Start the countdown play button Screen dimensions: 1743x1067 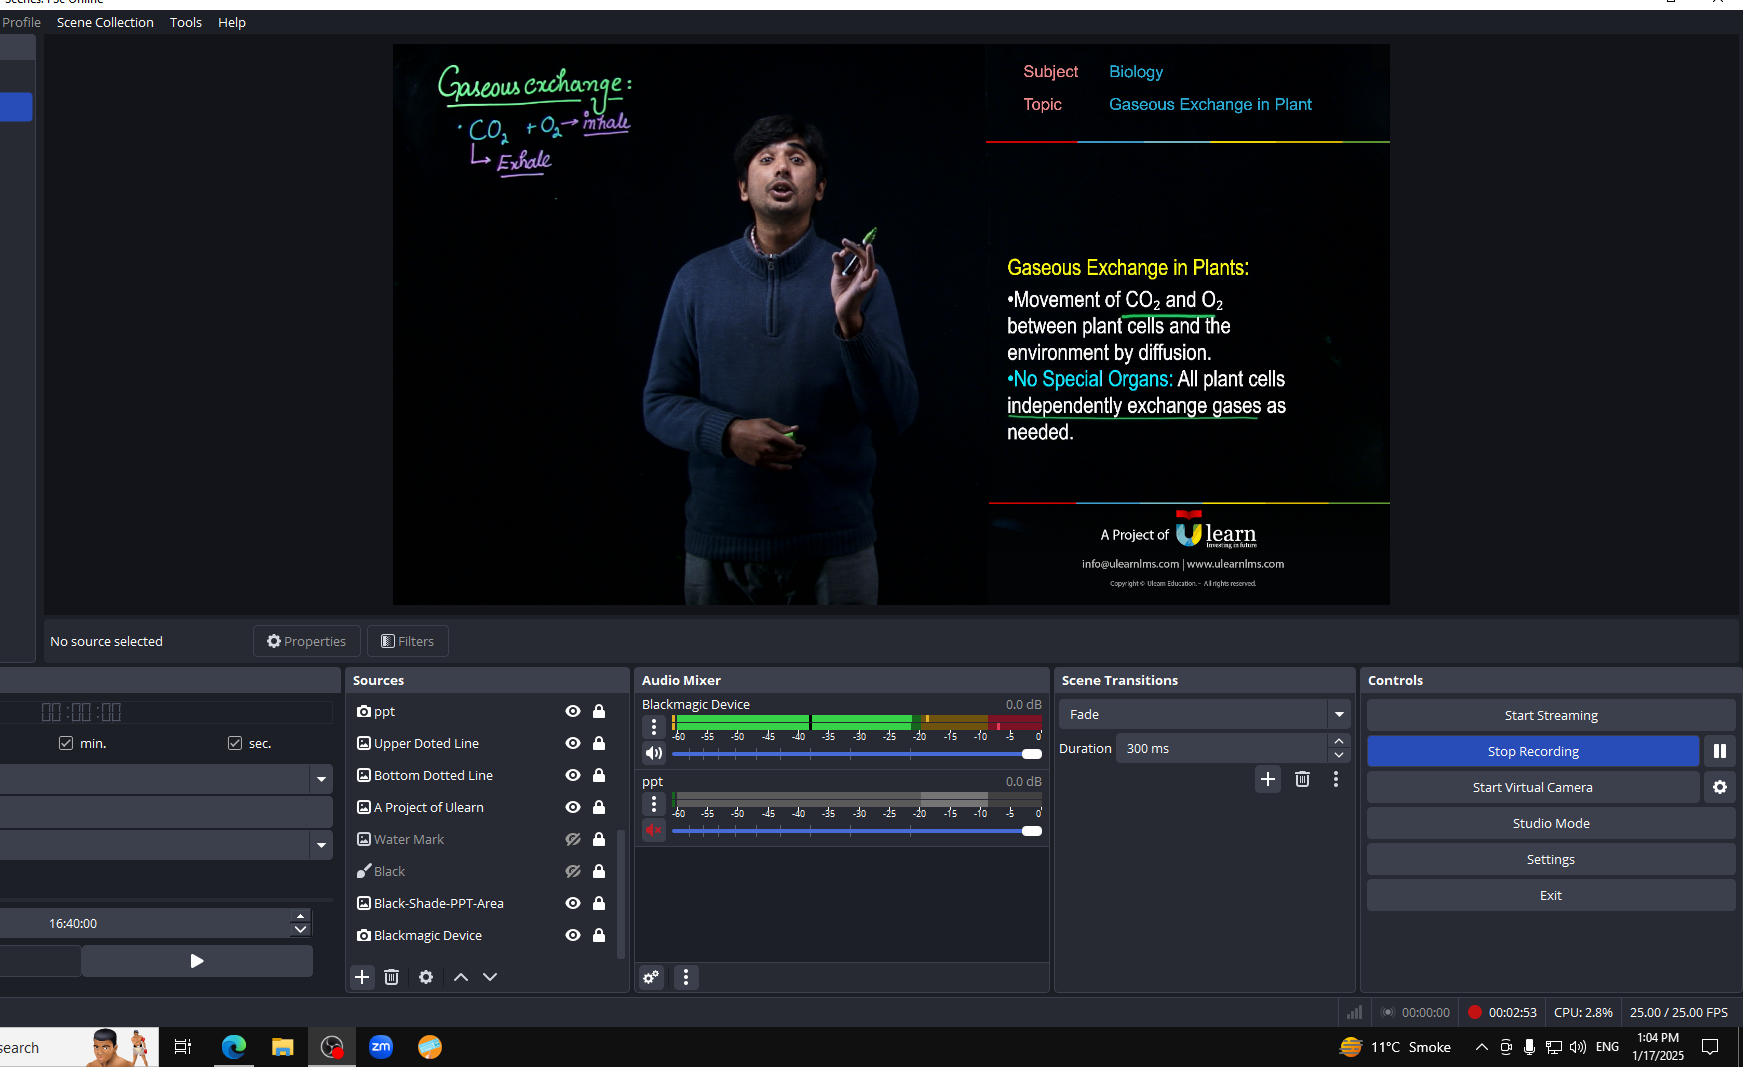coord(197,960)
